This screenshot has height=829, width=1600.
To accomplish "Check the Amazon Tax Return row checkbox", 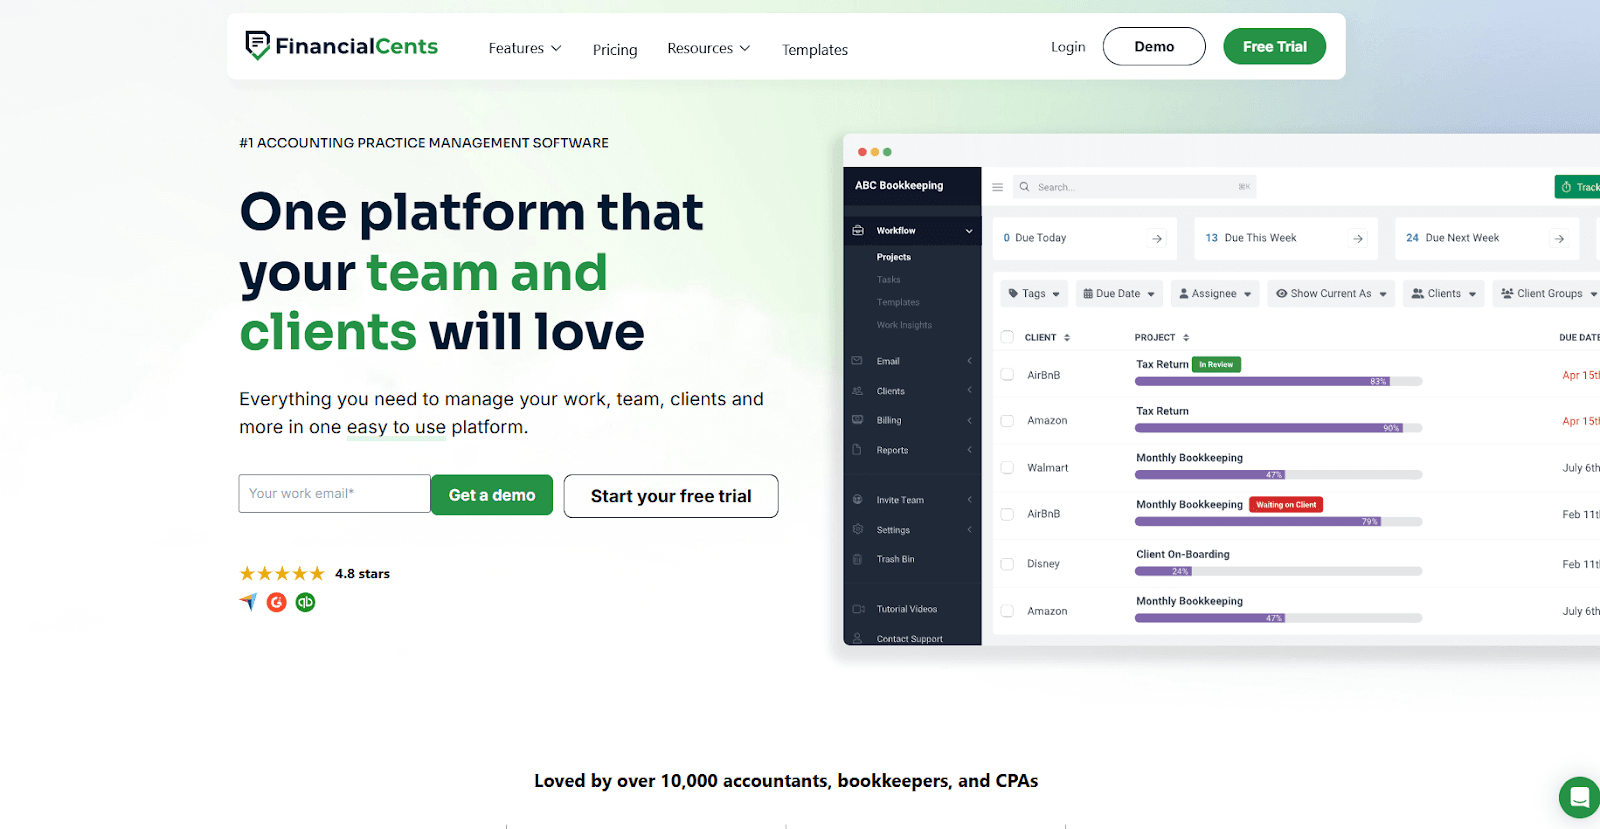I will [1007, 421].
